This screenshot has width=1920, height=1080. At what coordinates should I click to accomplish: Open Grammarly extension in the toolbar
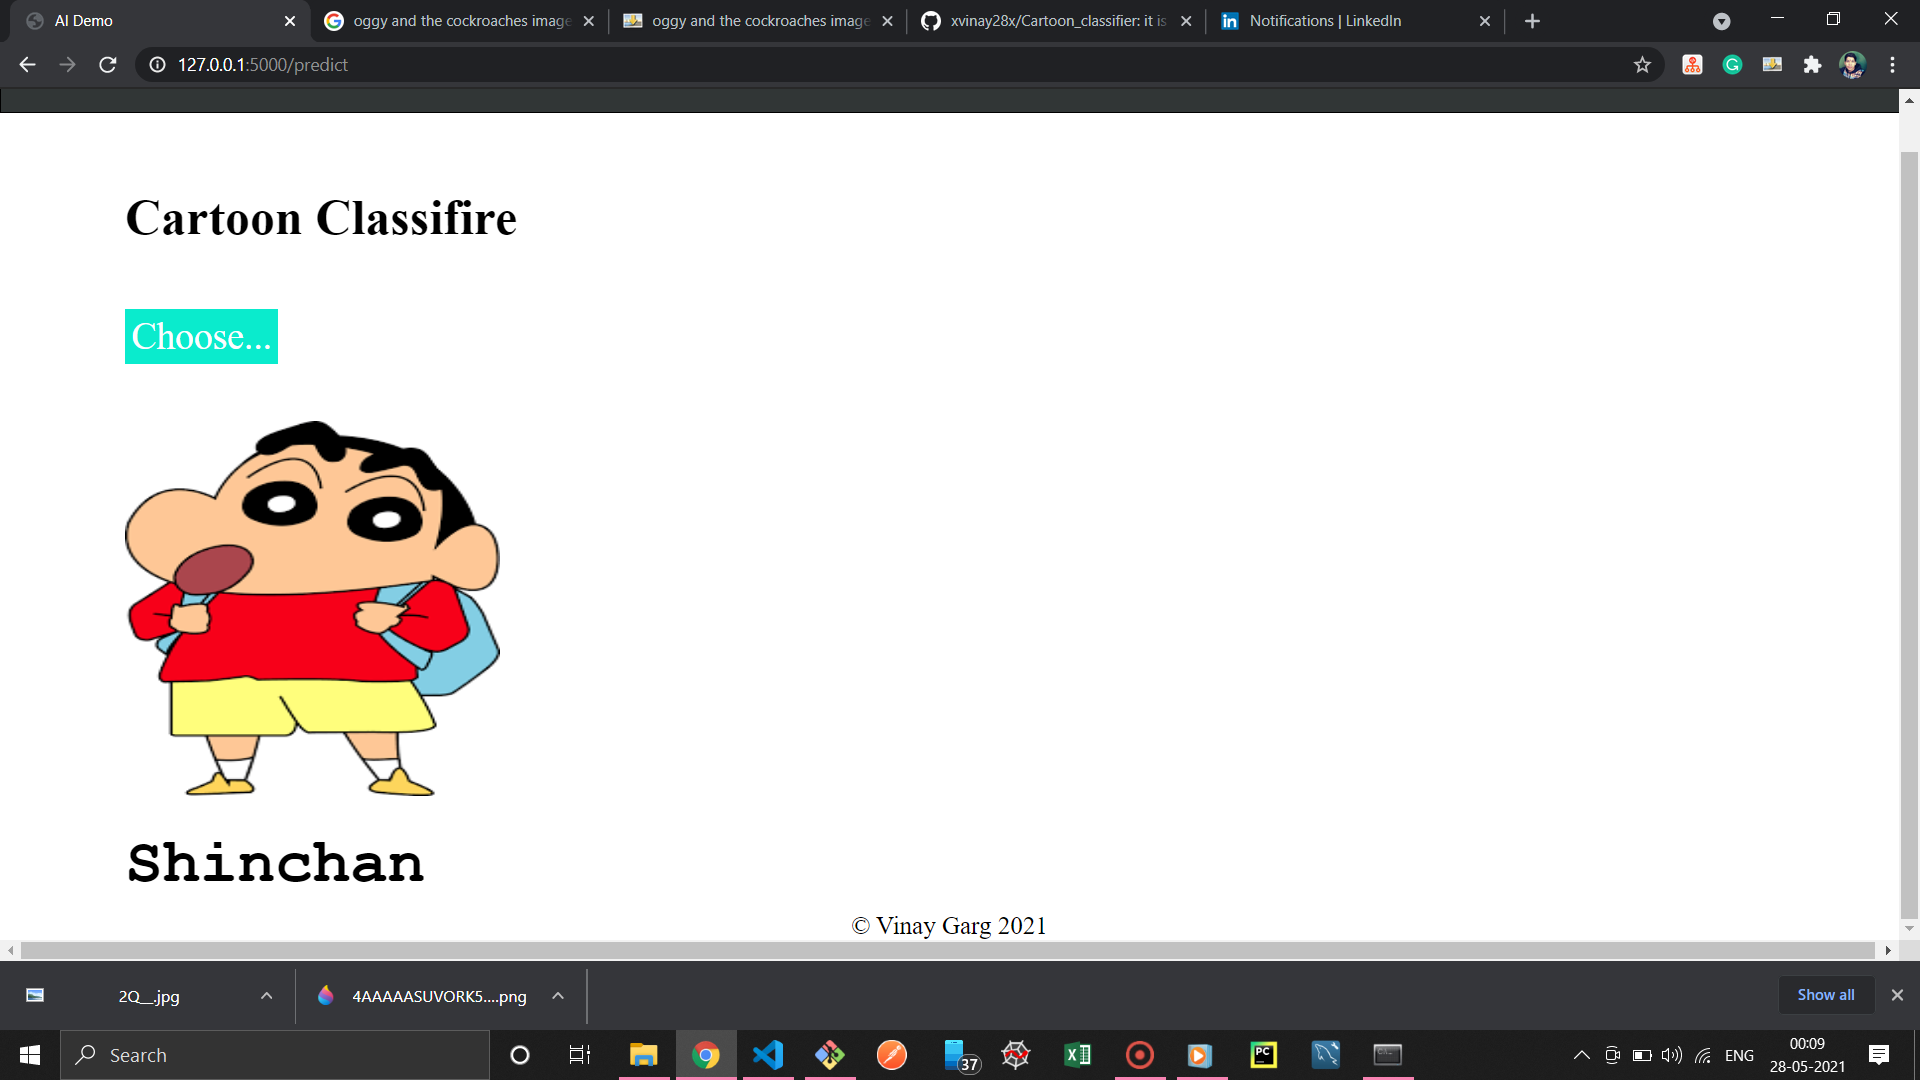coord(1732,64)
